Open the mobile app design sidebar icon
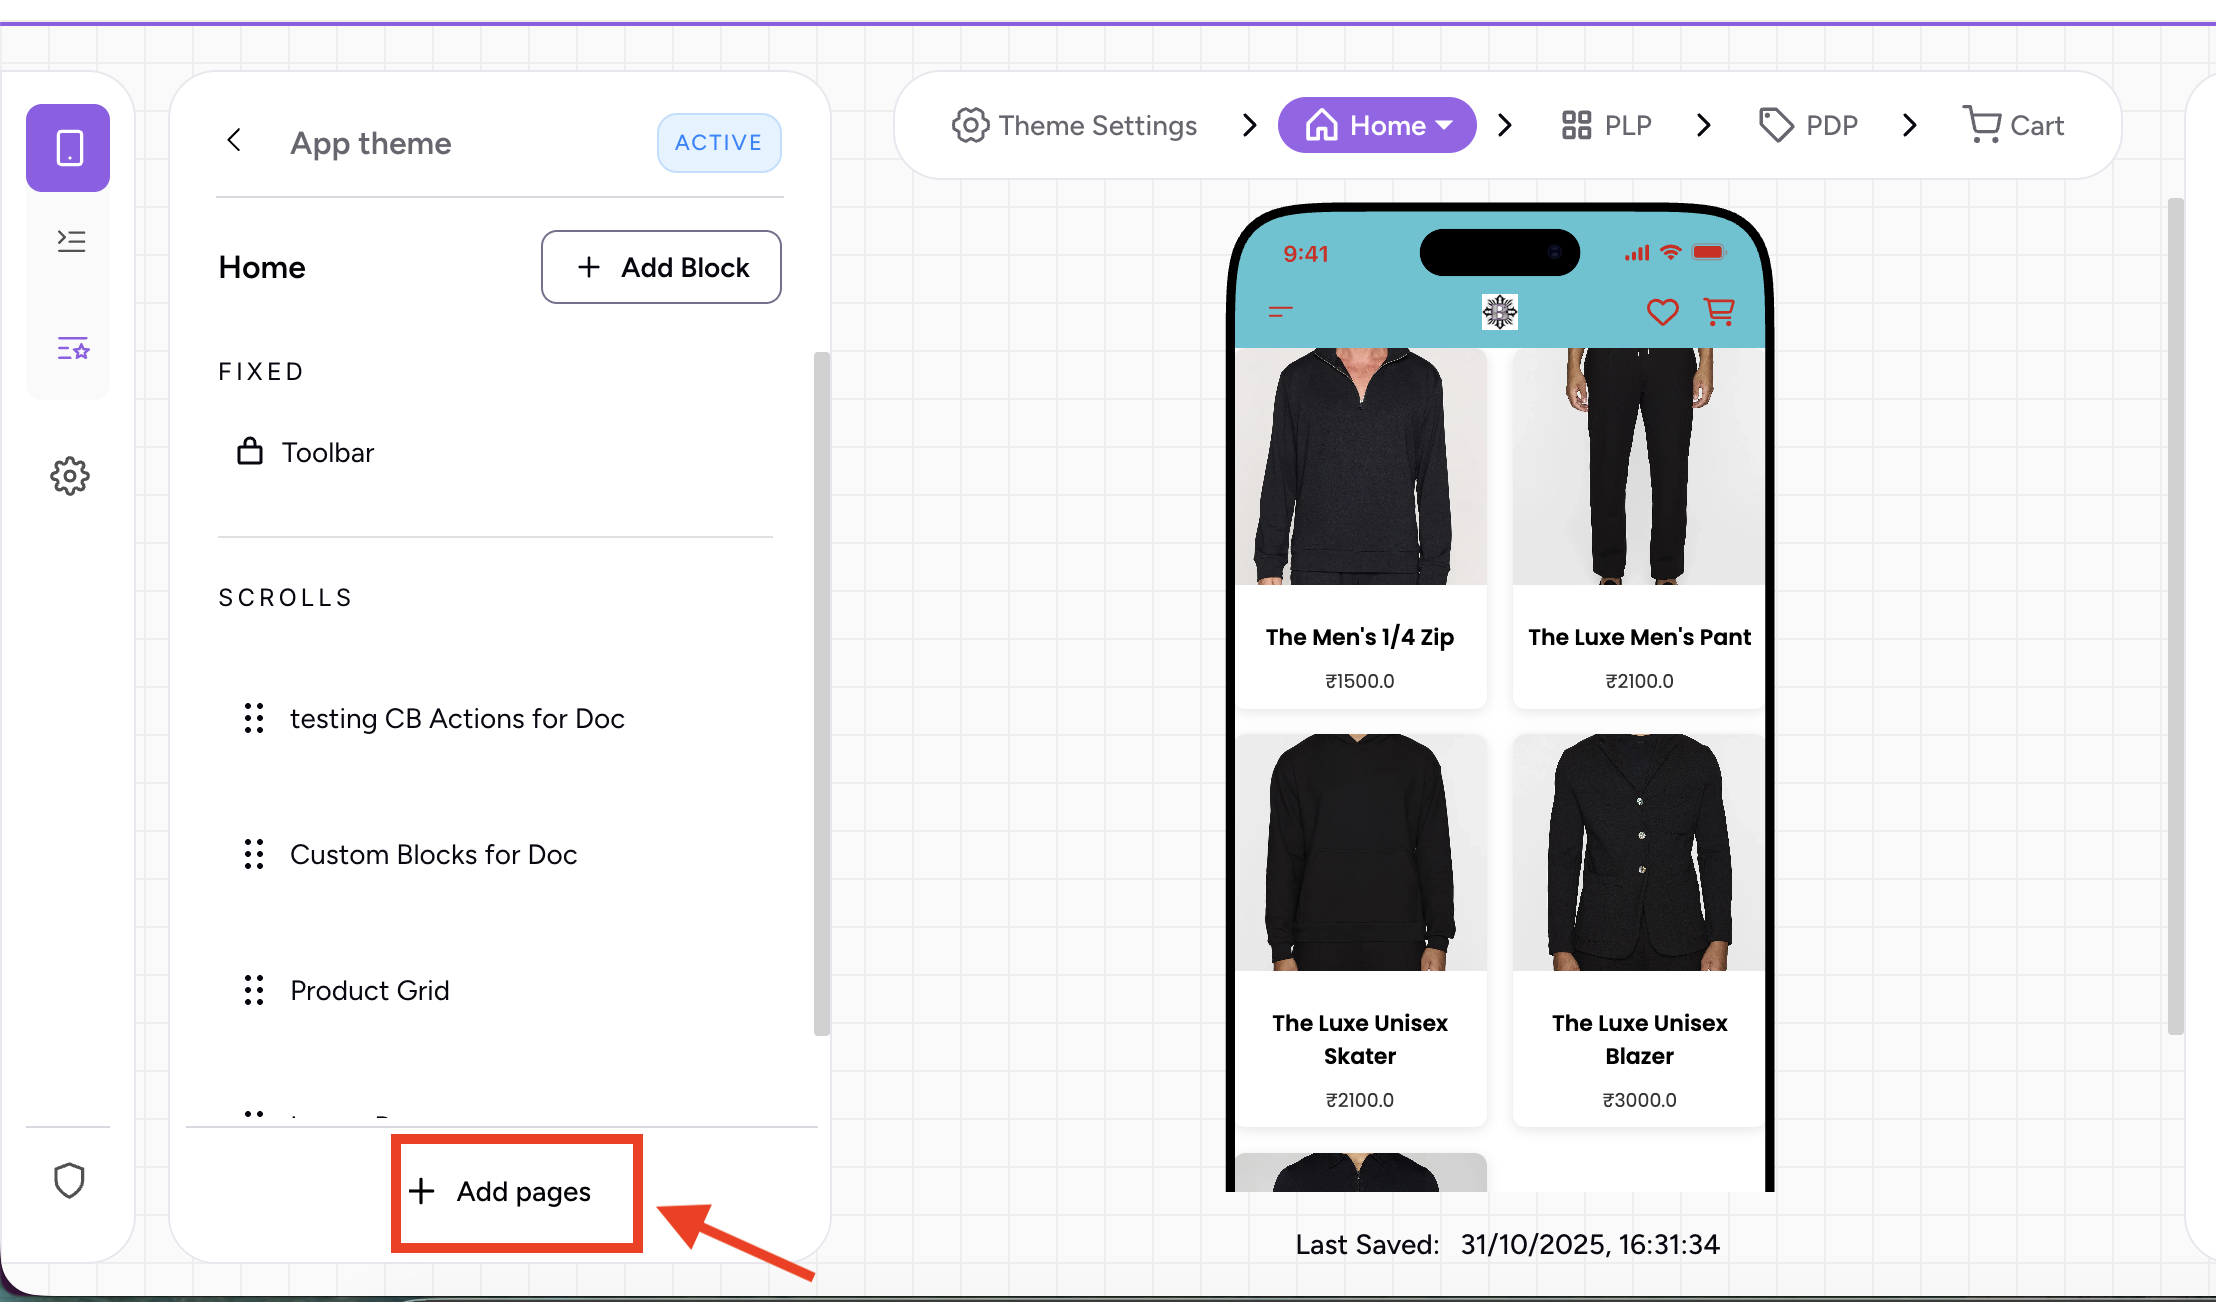This screenshot has height=1302, width=2216. pos(68,148)
